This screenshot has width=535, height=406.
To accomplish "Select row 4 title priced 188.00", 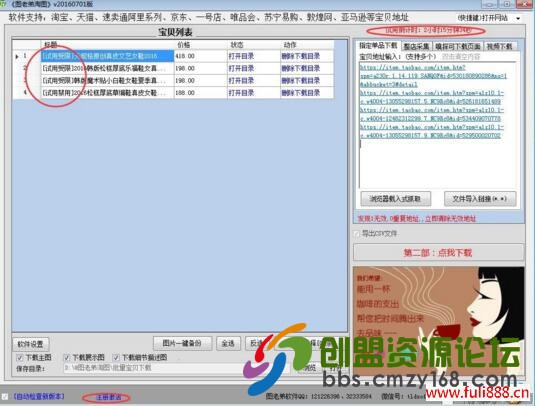I will pos(107,93).
